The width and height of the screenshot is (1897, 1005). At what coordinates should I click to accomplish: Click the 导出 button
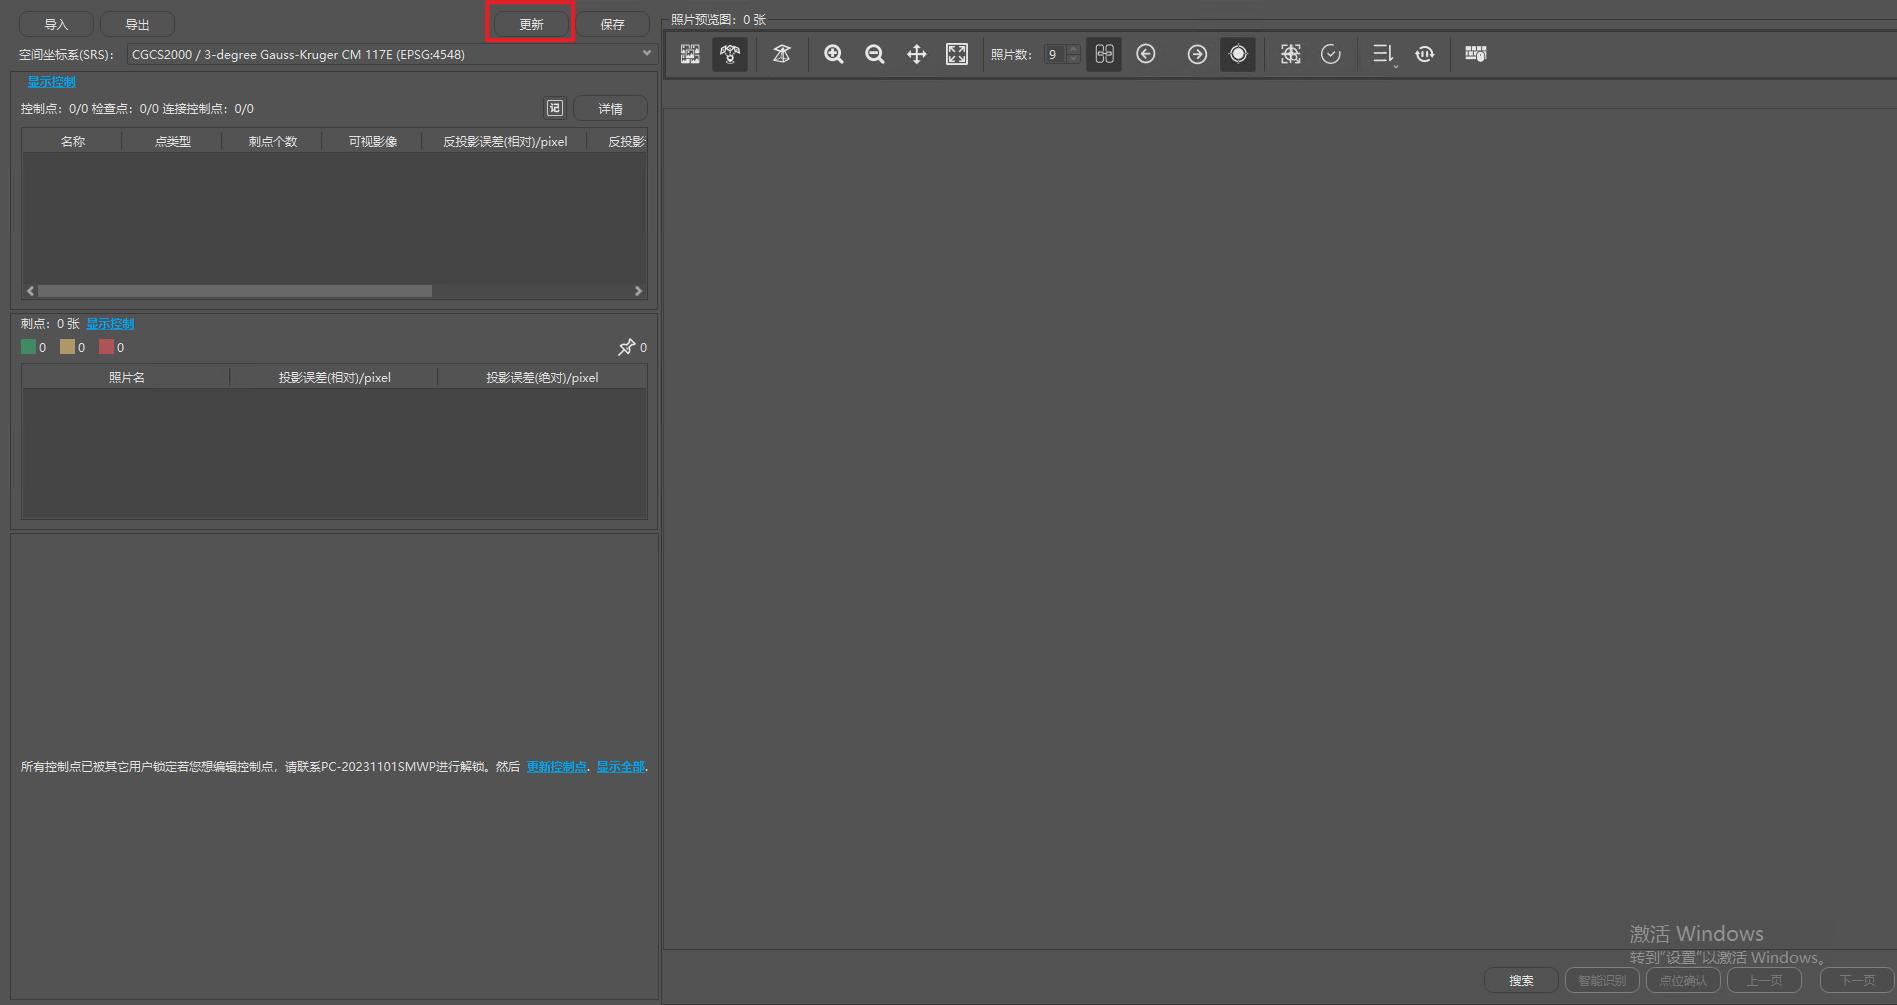point(137,24)
